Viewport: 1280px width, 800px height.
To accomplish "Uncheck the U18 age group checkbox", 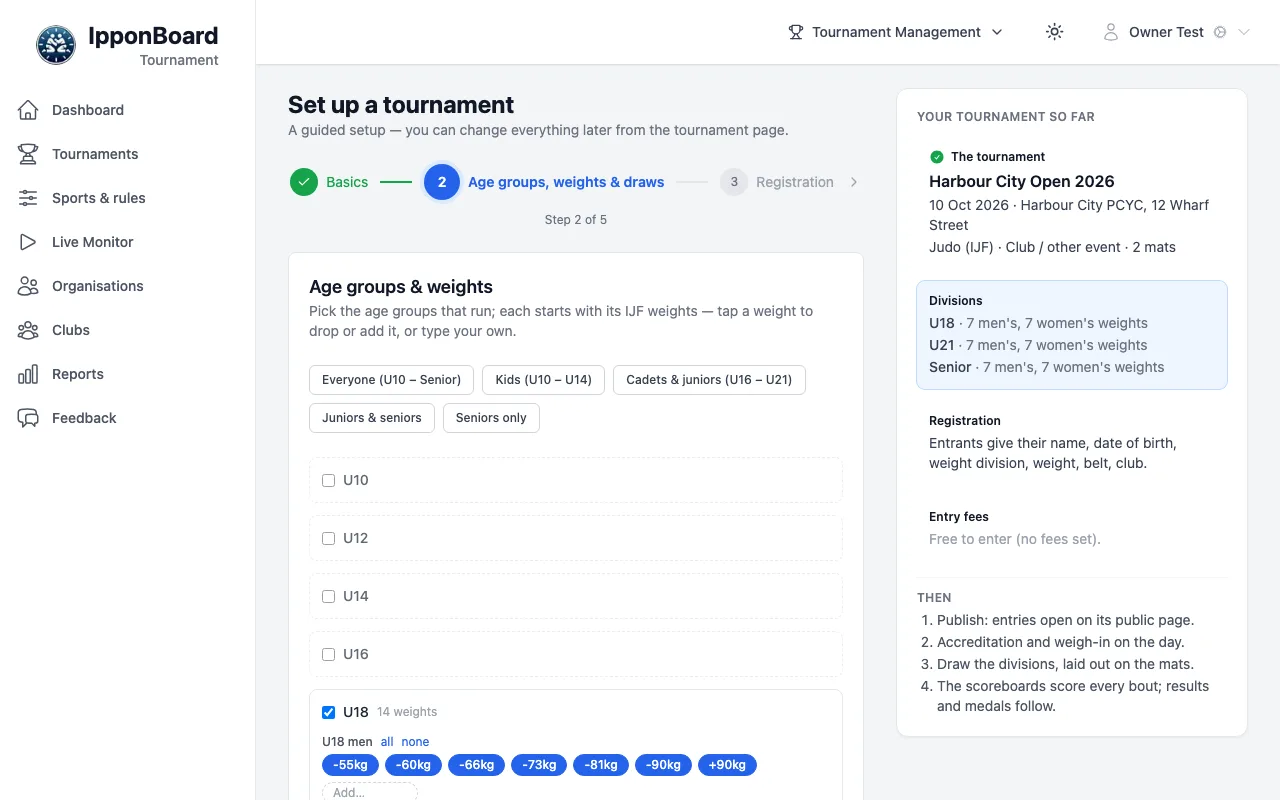I will pos(328,712).
